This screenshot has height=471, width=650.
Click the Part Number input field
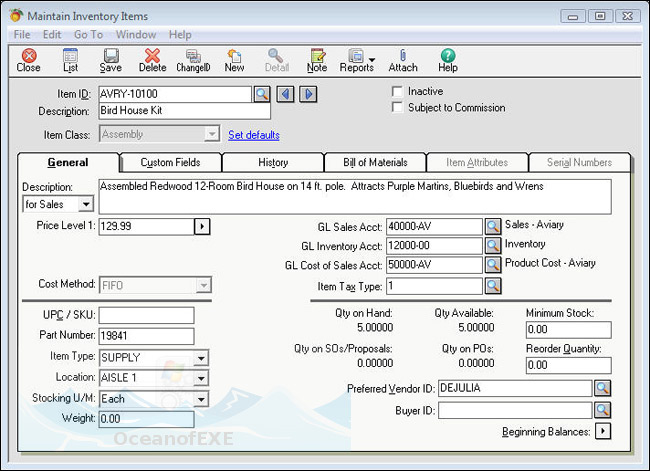pos(146,336)
